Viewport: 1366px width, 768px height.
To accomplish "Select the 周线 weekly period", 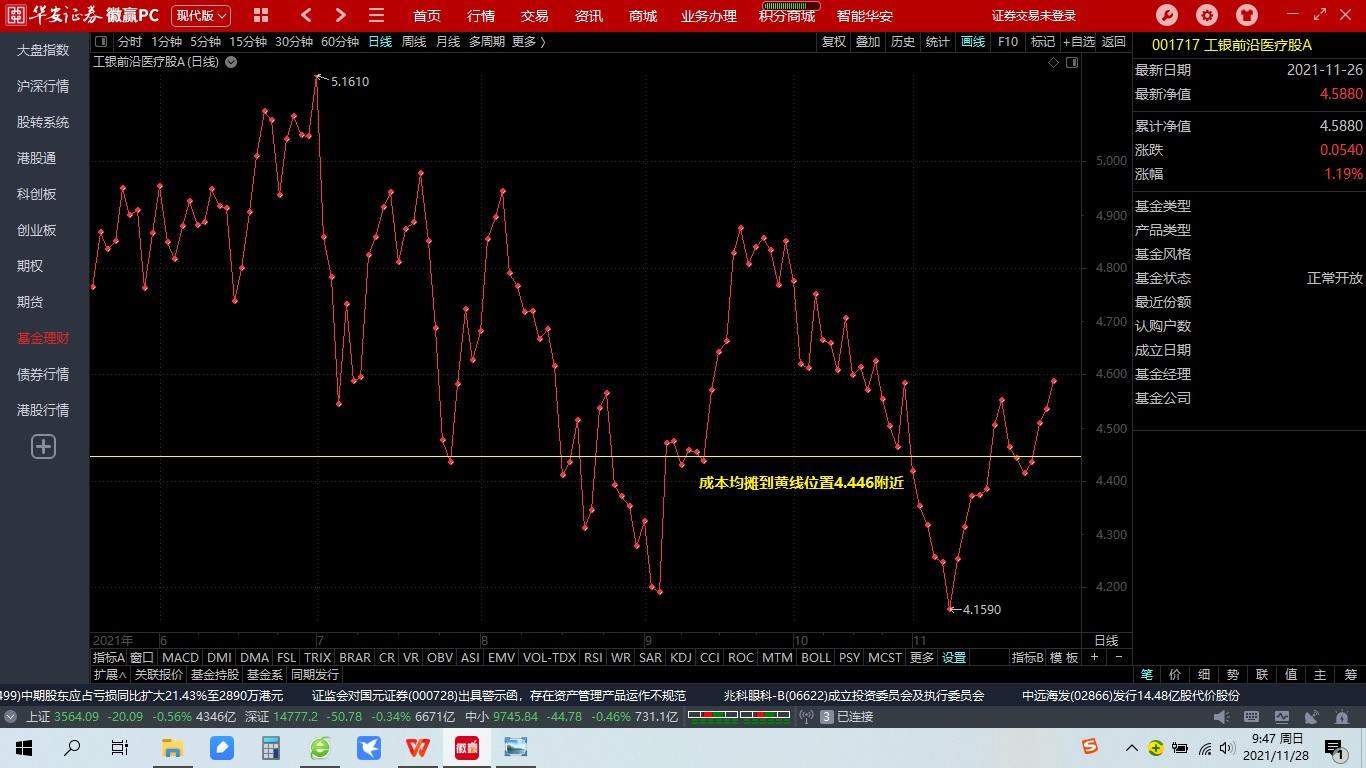I will pyautogui.click(x=414, y=42).
